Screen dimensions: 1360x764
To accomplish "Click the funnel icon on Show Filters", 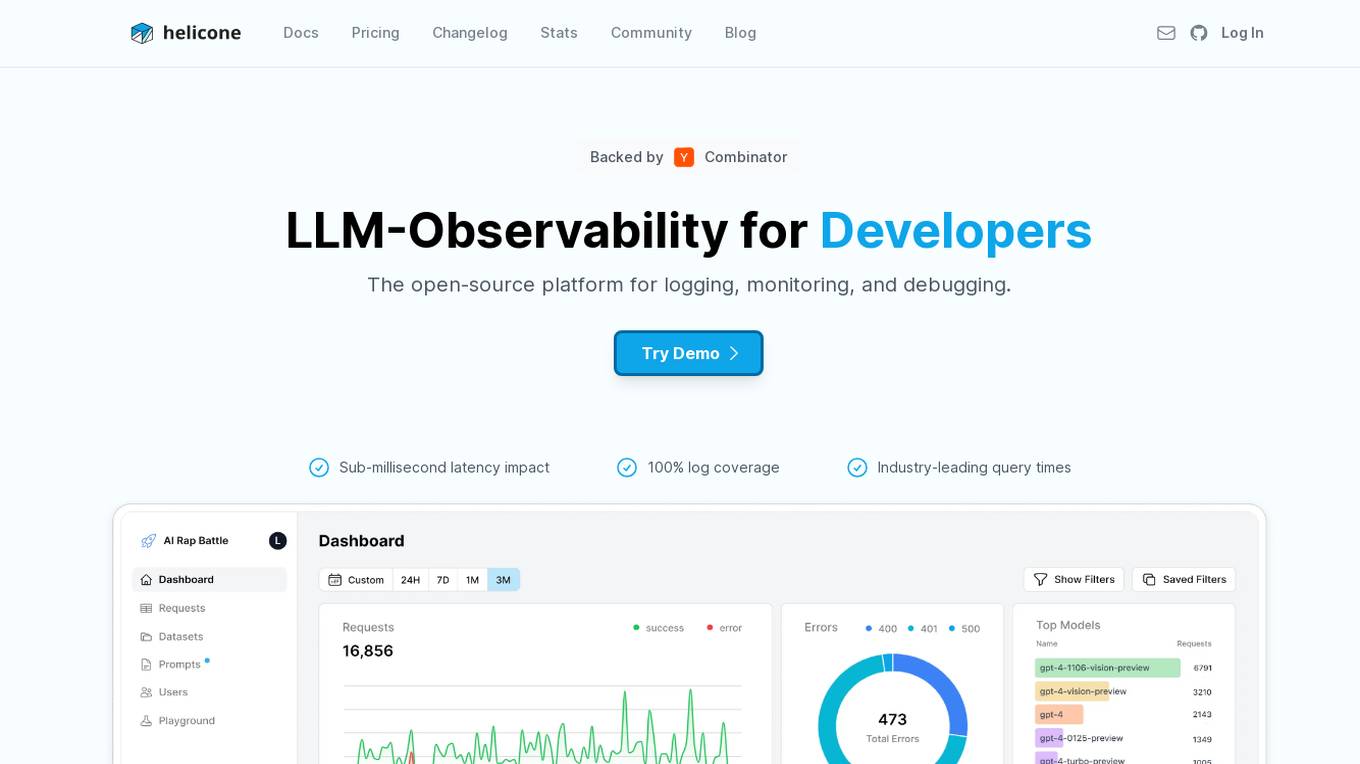I will (1040, 580).
